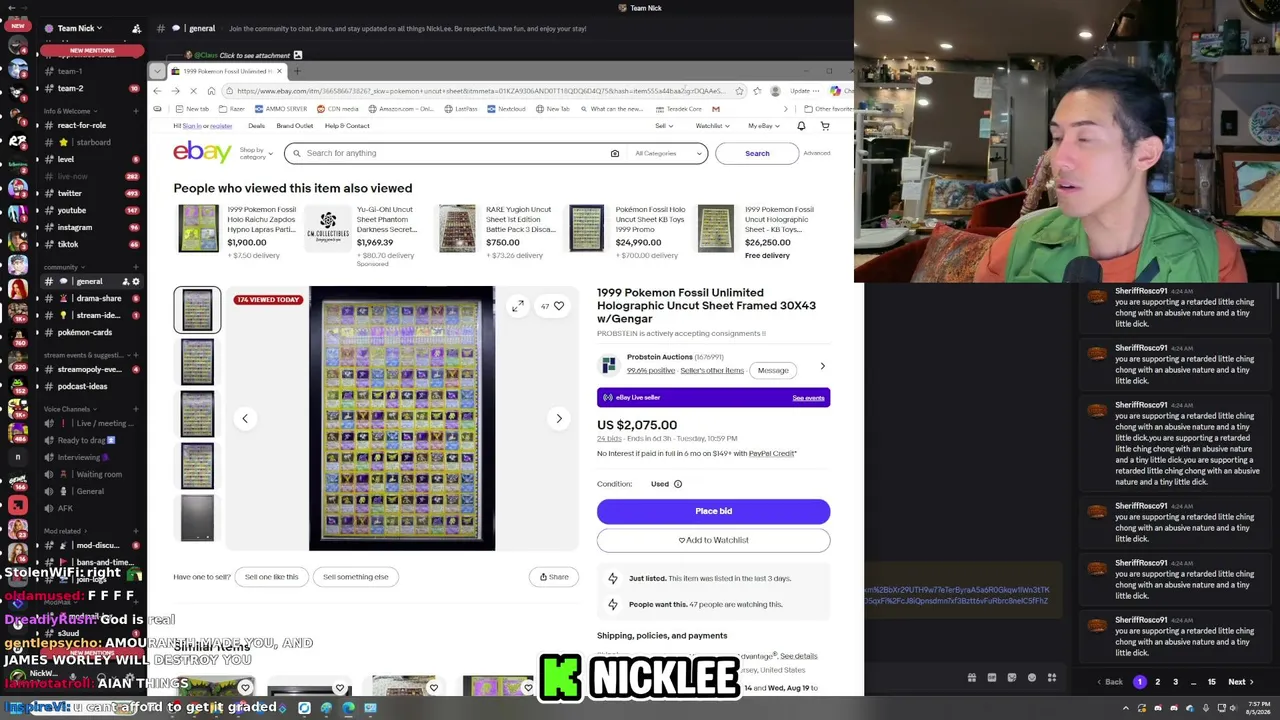
Task: Open the eBay shopping cart
Action: point(825,126)
